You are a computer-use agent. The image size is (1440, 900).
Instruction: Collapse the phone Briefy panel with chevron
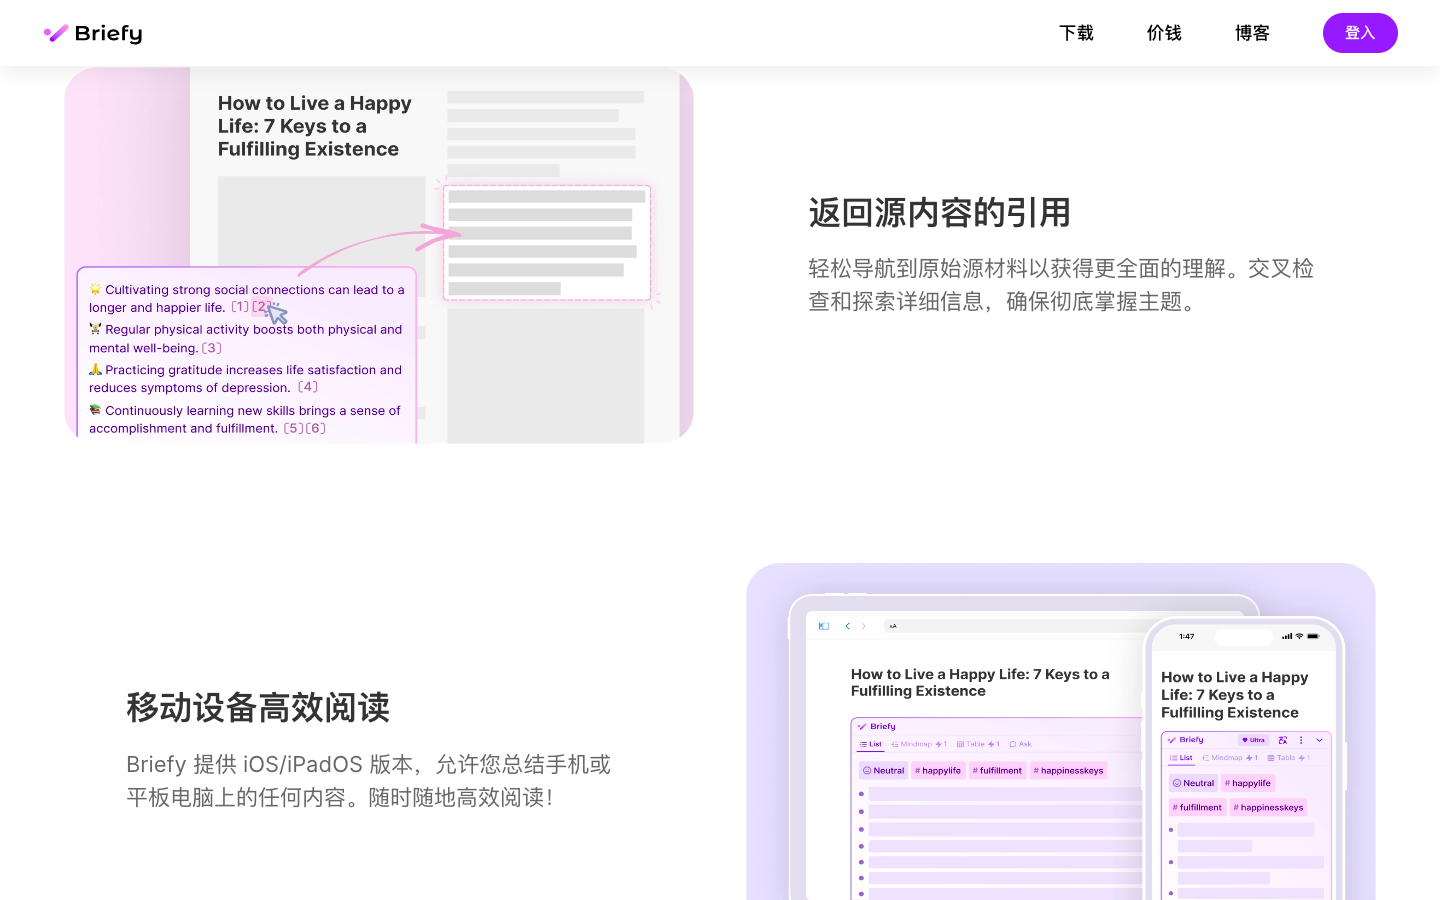tap(1319, 740)
